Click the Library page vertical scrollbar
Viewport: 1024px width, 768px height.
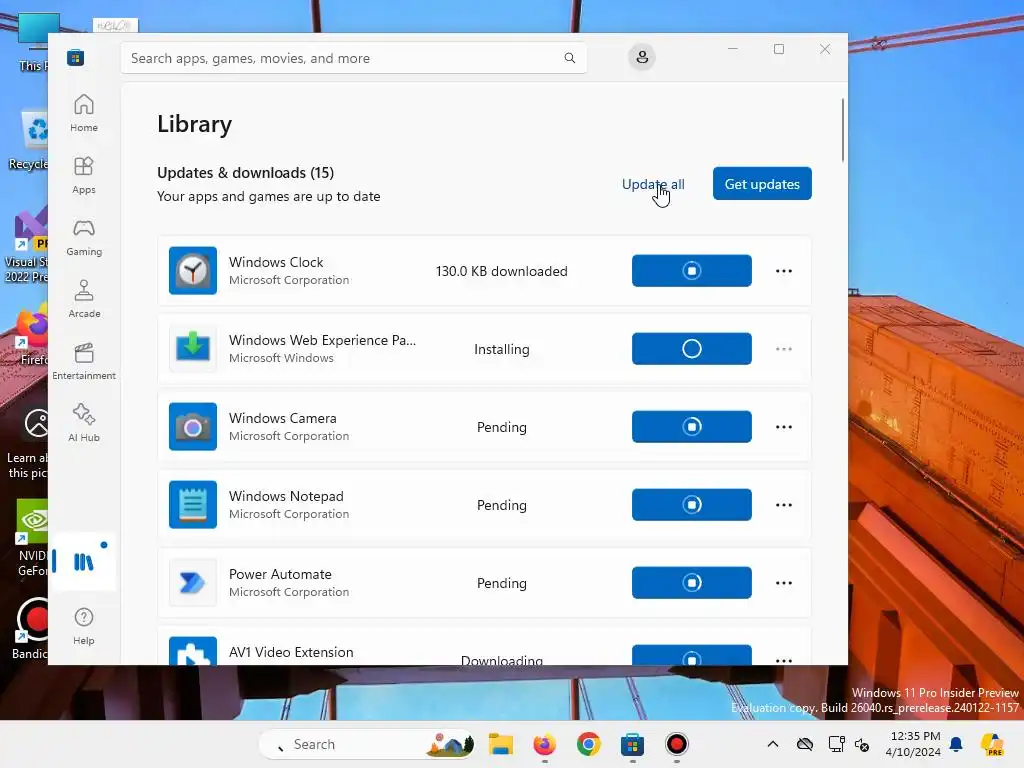[x=842, y=129]
